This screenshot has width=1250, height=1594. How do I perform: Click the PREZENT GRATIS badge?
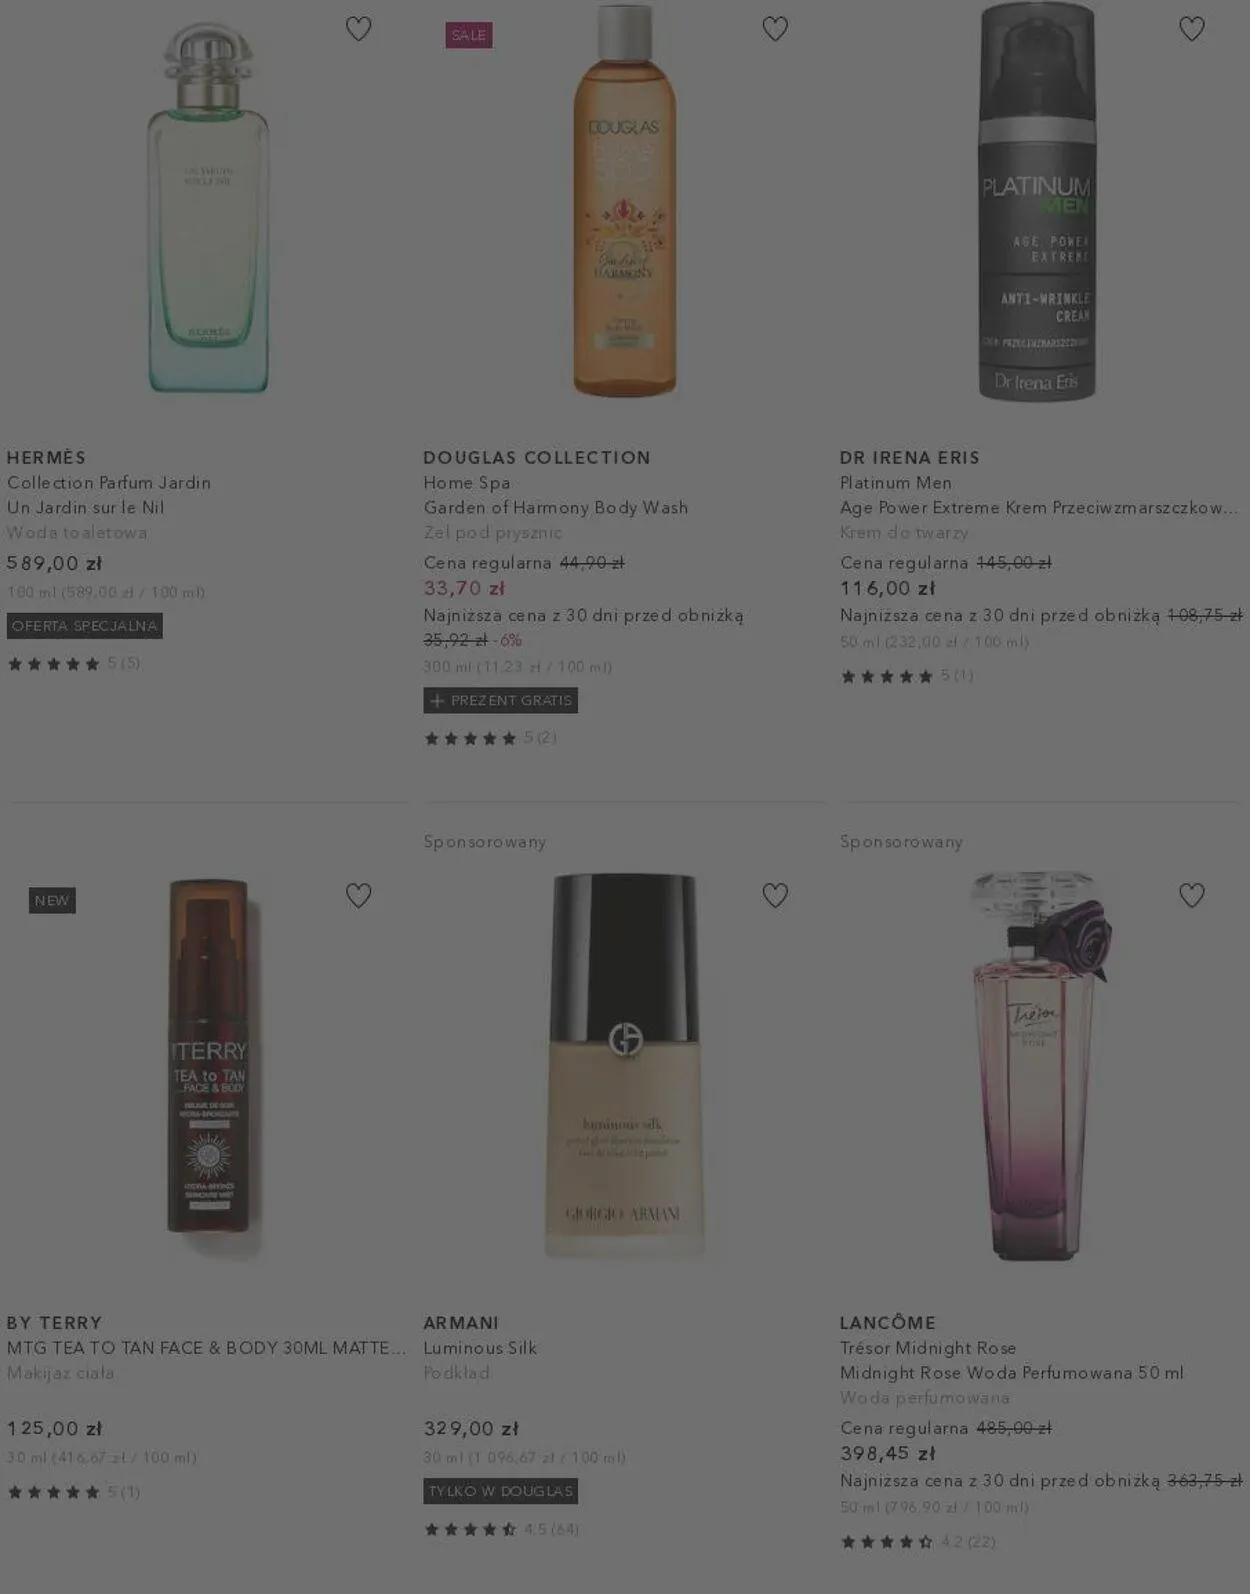click(x=501, y=701)
